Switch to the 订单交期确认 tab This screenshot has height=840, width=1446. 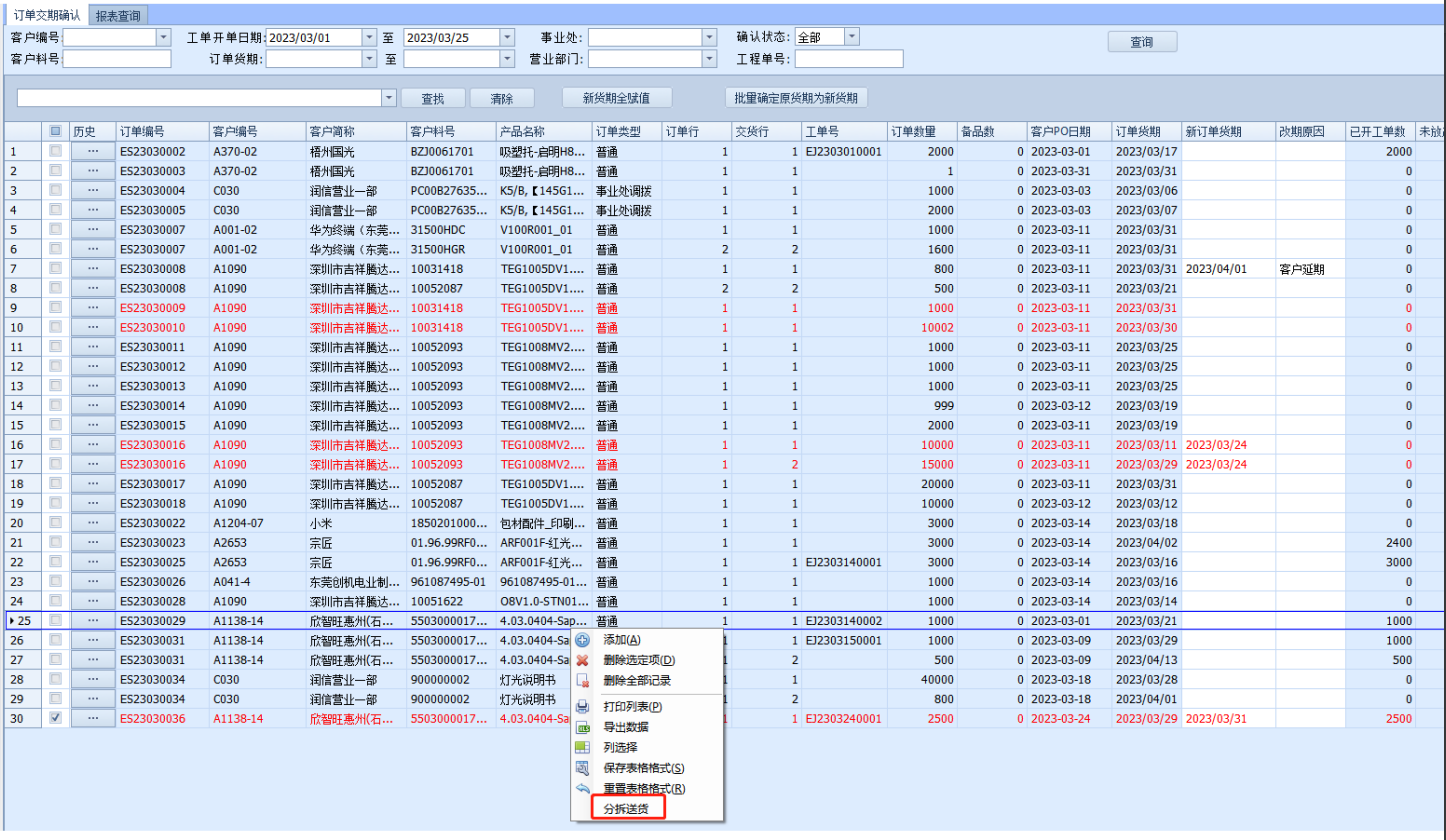click(x=47, y=15)
